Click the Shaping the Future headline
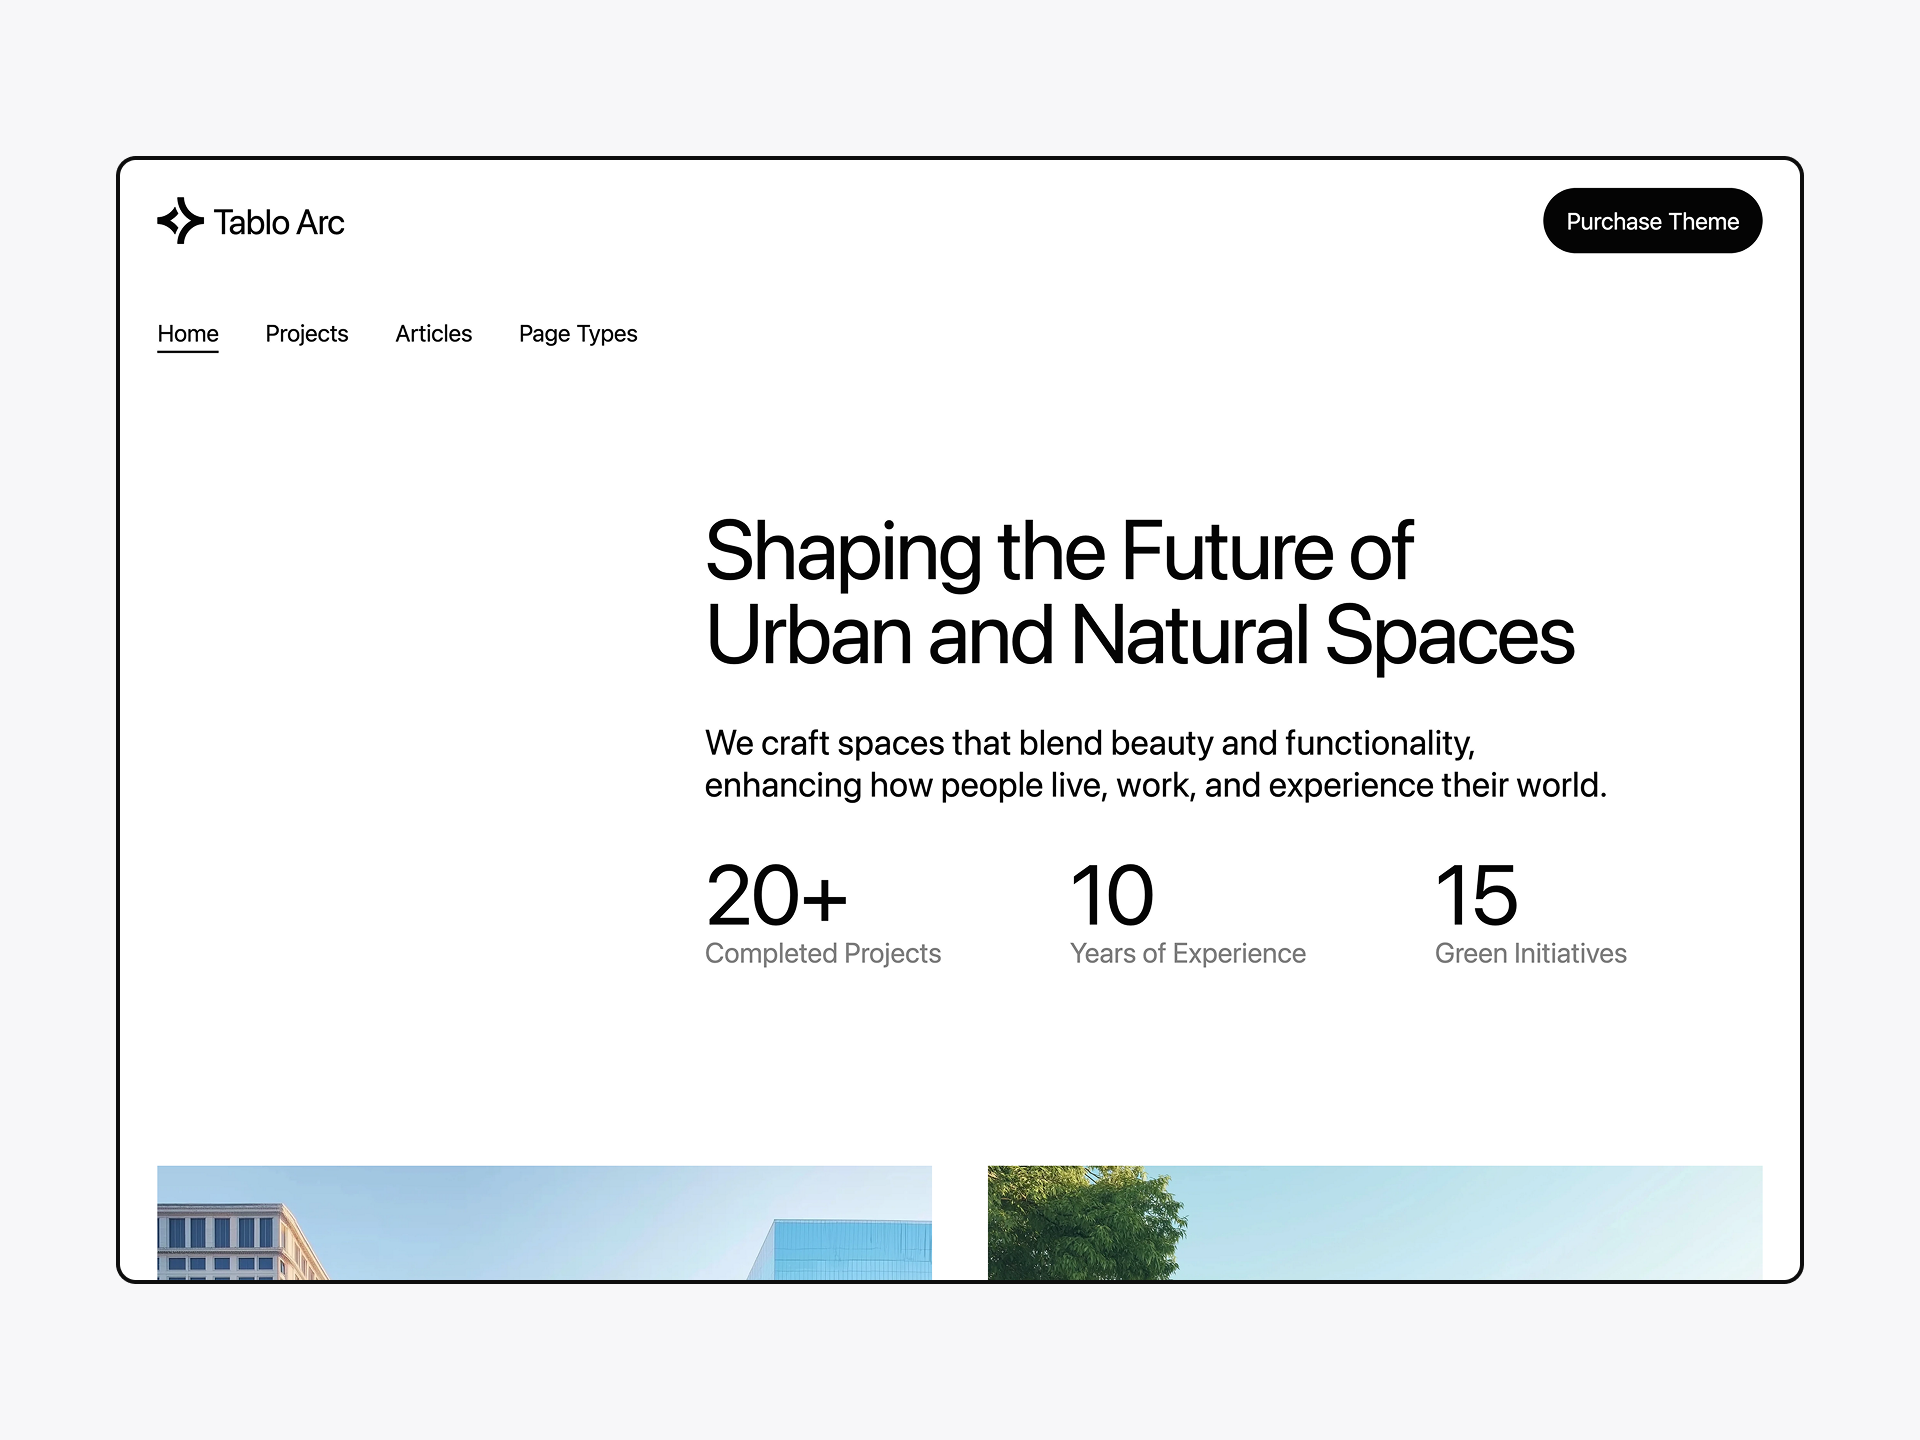The width and height of the screenshot is (1920, 1440). coord(1138,592)
